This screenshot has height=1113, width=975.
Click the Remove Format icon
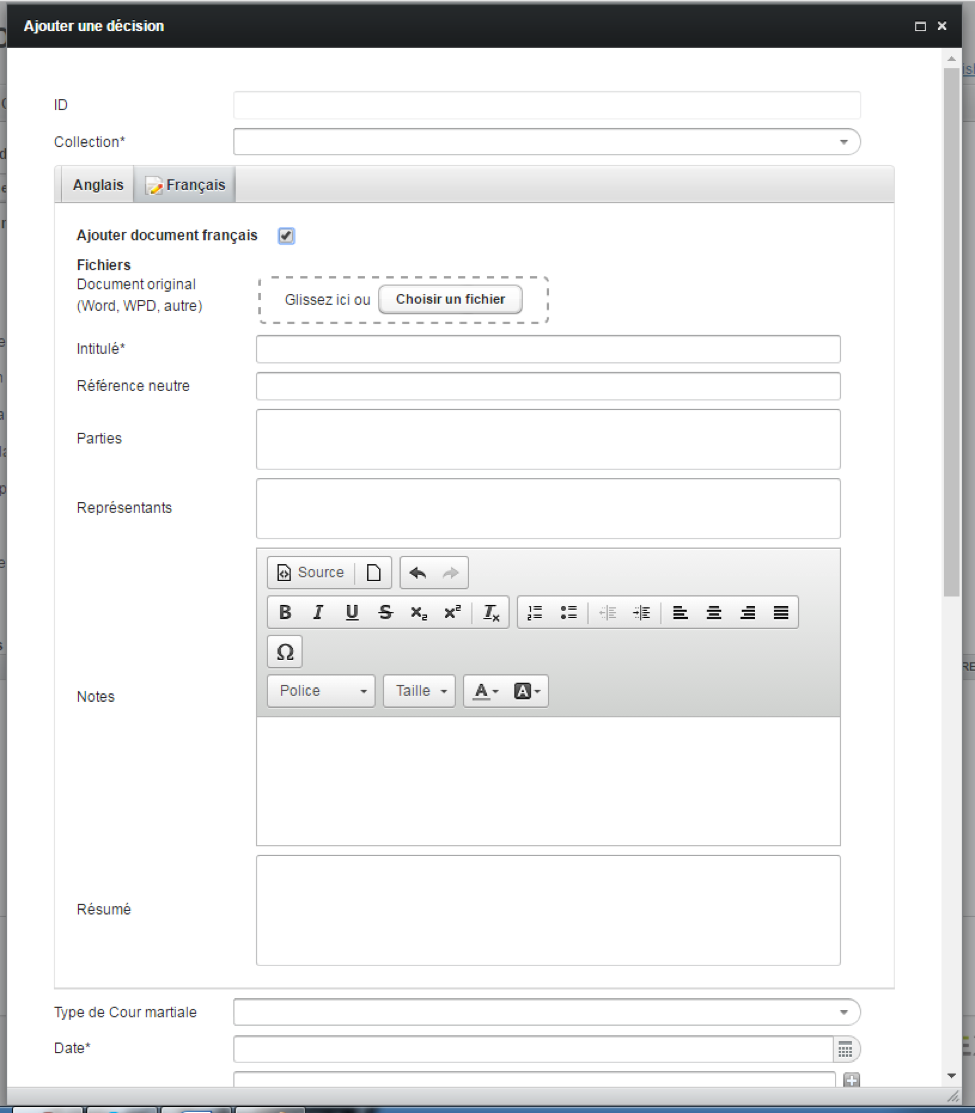point(491,613)
